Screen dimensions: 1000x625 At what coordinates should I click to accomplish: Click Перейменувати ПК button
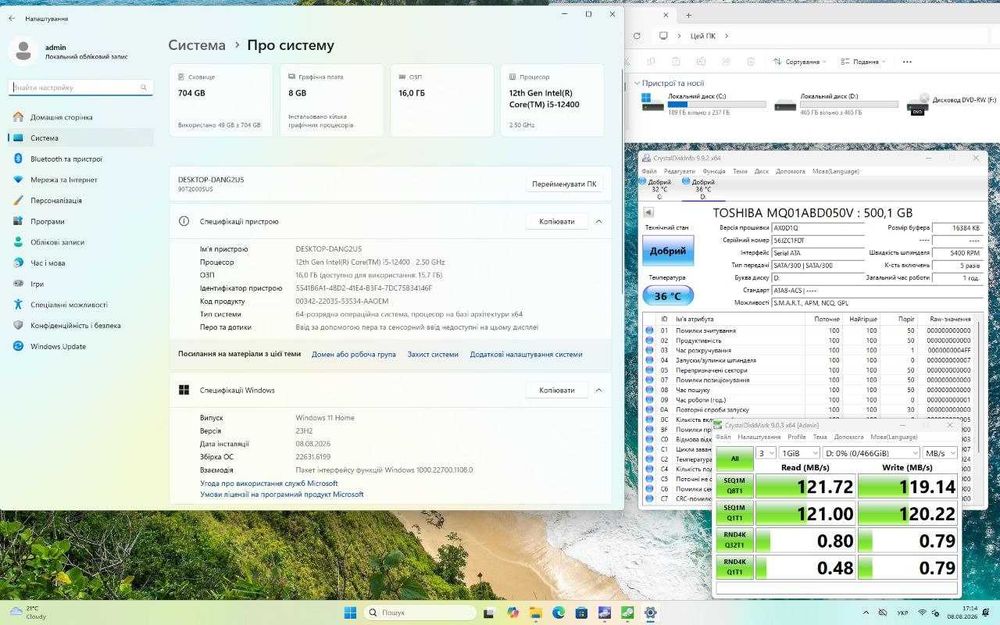[564, 184]
